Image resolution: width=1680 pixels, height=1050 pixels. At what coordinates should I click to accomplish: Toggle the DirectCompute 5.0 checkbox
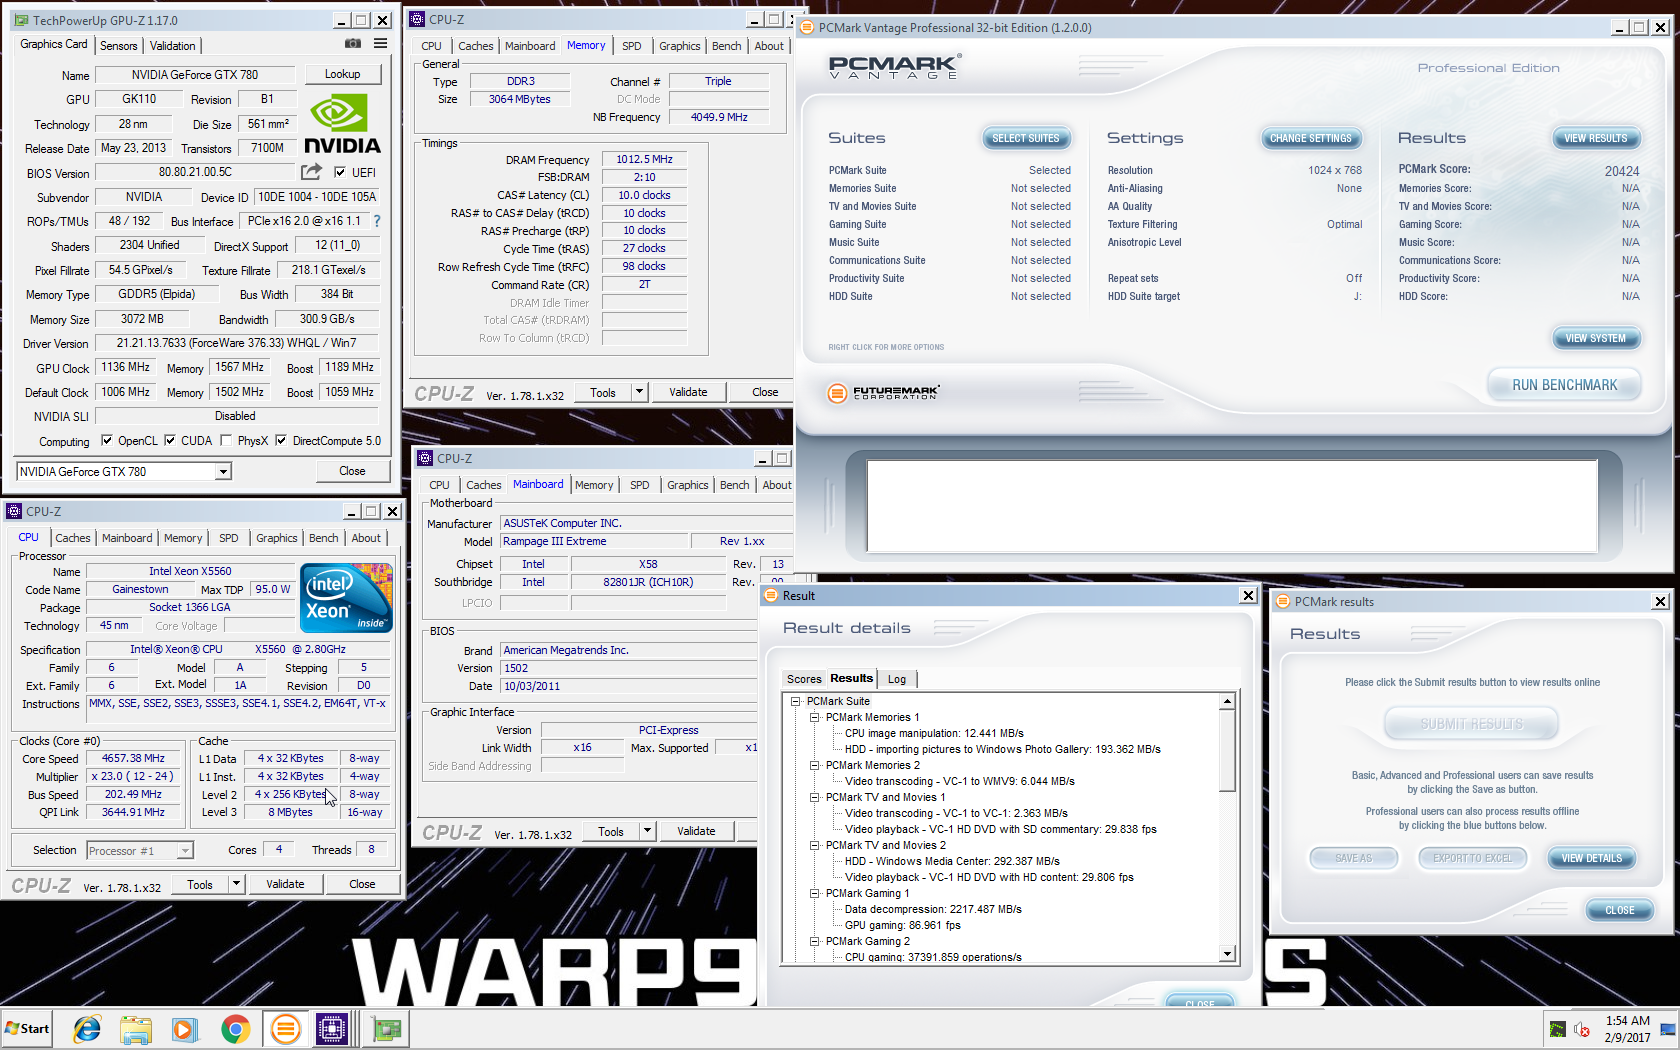pyautogui.click(x=281, y=440)
